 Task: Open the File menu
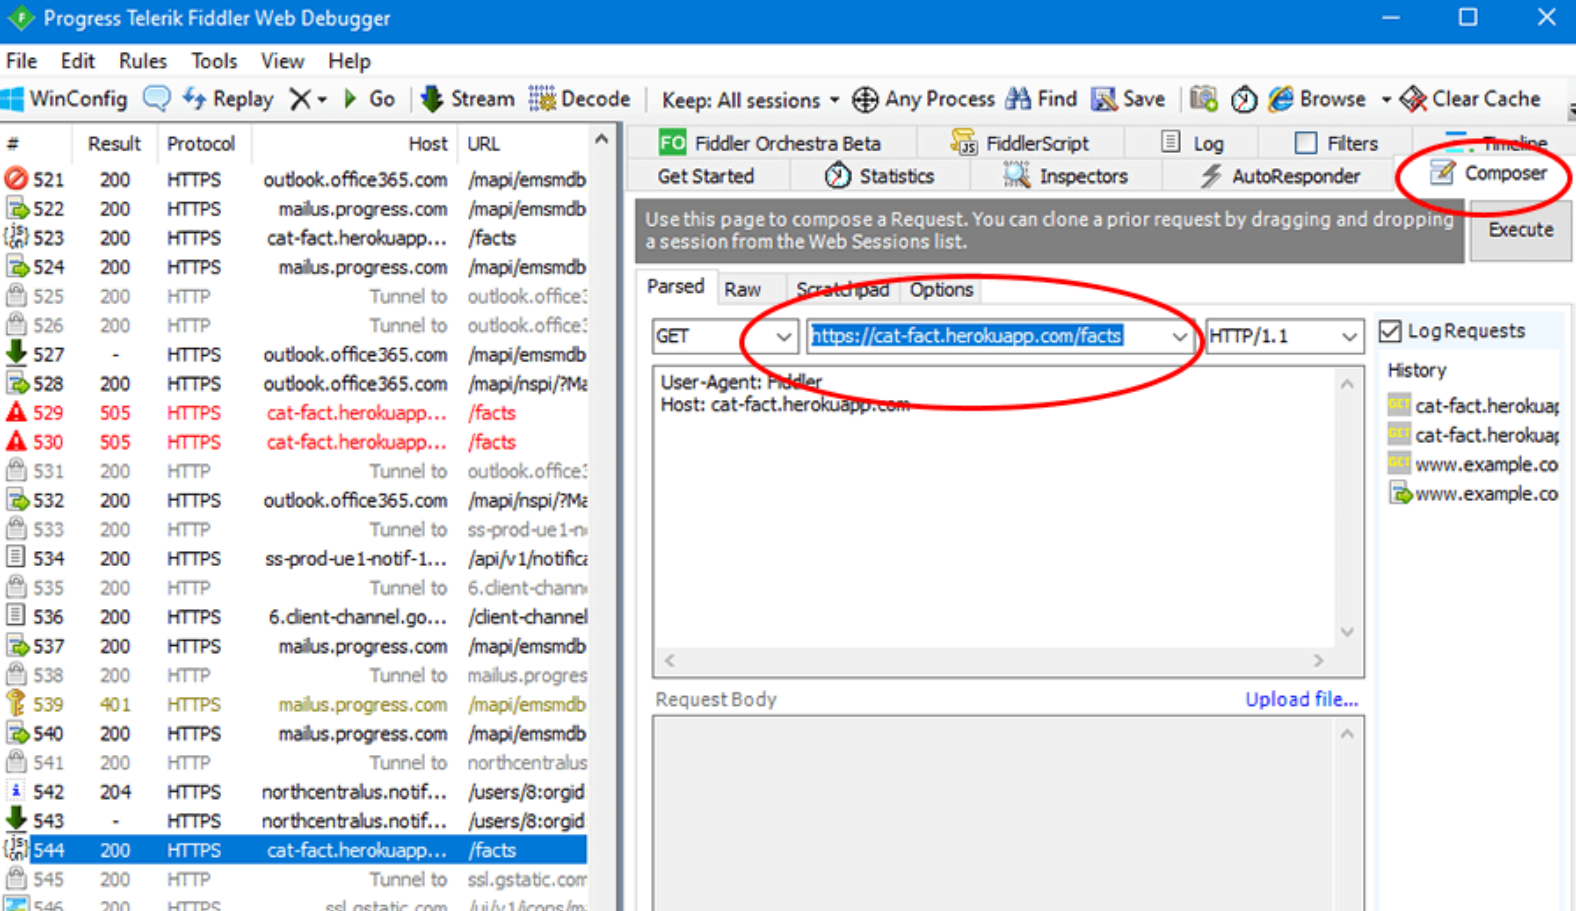[x=21, y=61]
